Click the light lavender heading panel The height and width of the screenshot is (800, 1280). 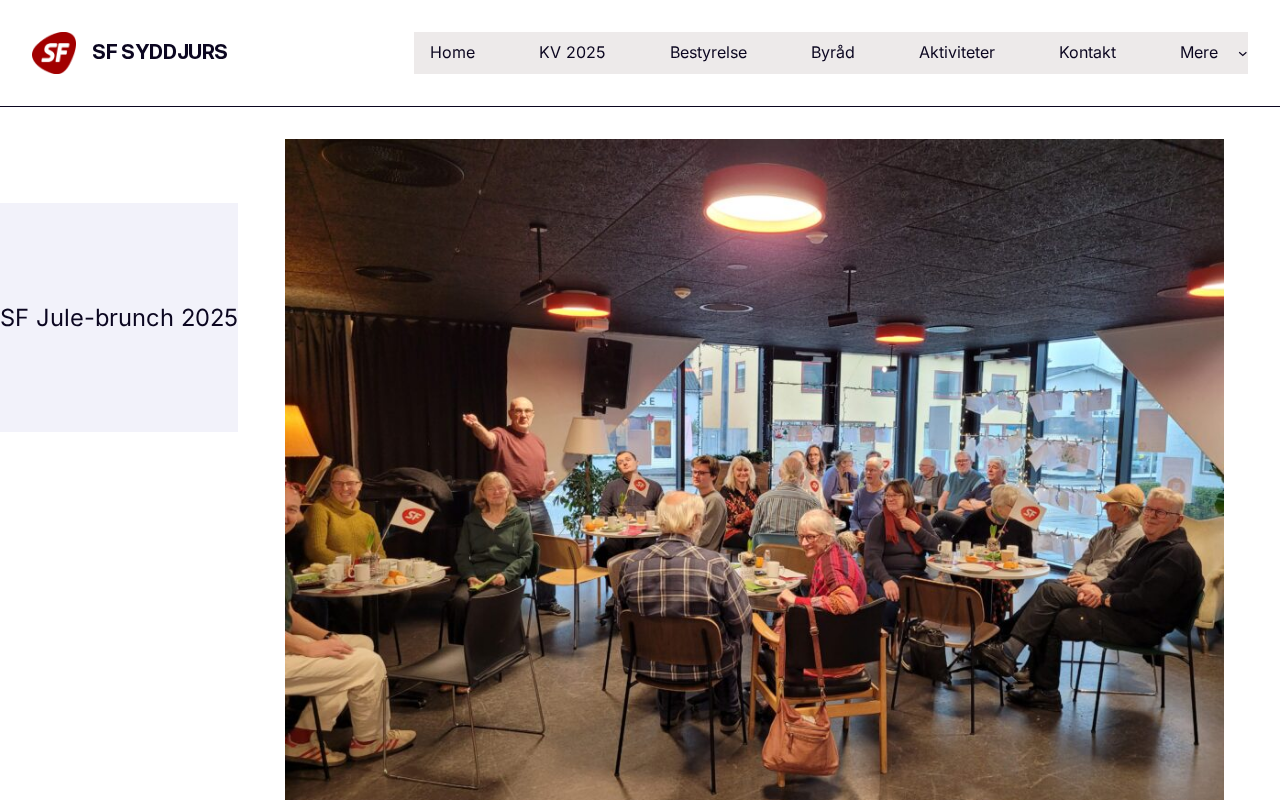click(x=119, y=317)
